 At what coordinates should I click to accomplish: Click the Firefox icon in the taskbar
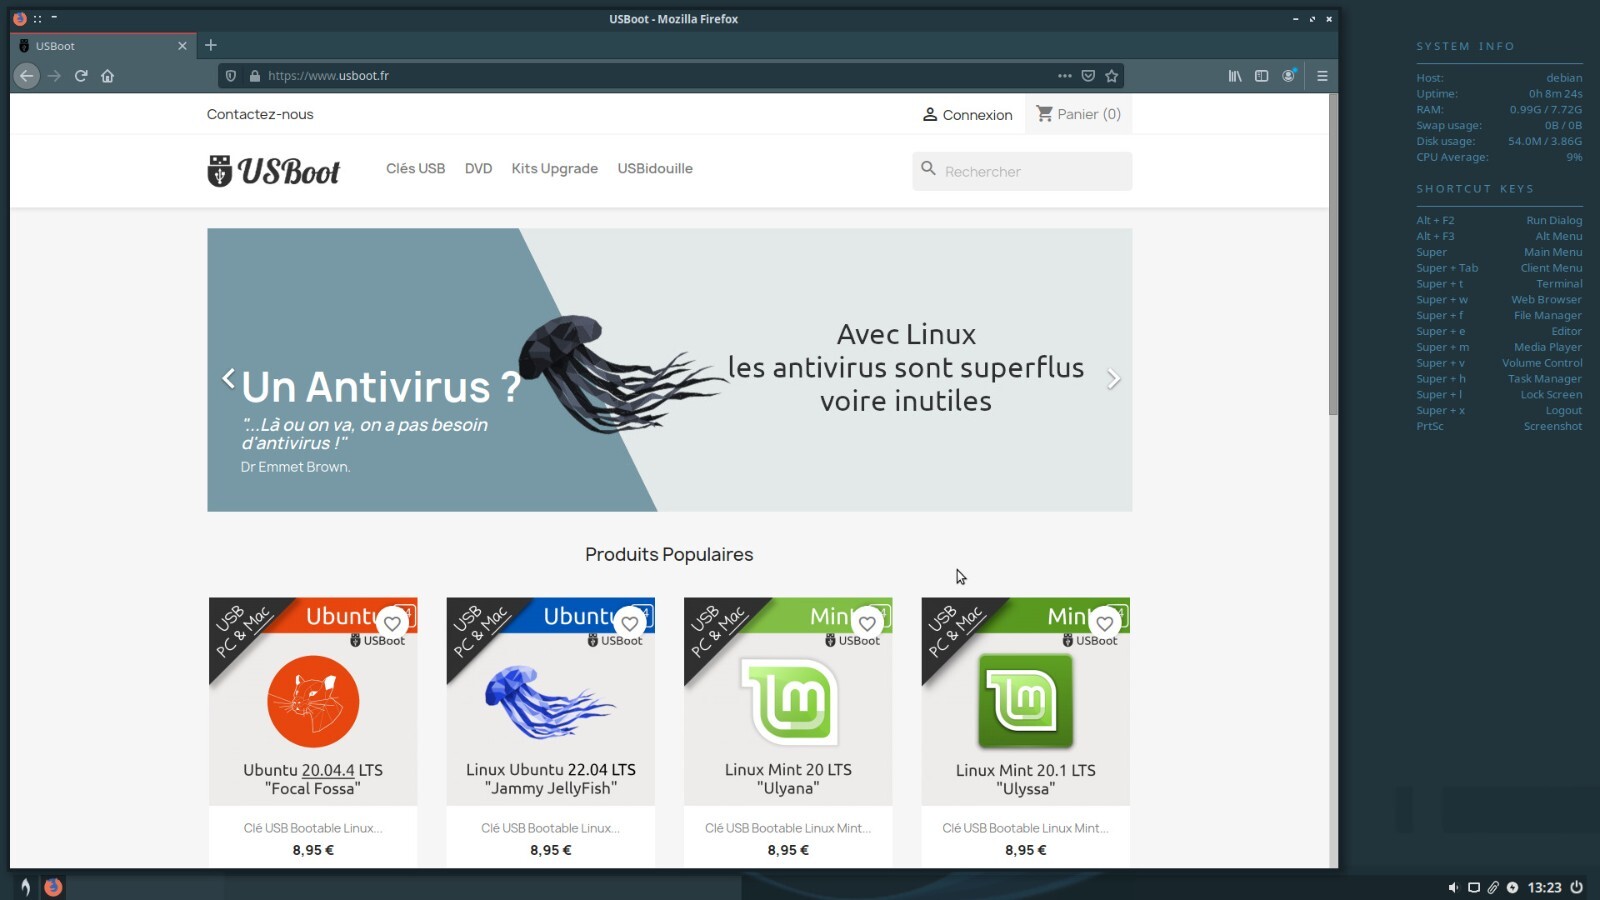[53, 886]
